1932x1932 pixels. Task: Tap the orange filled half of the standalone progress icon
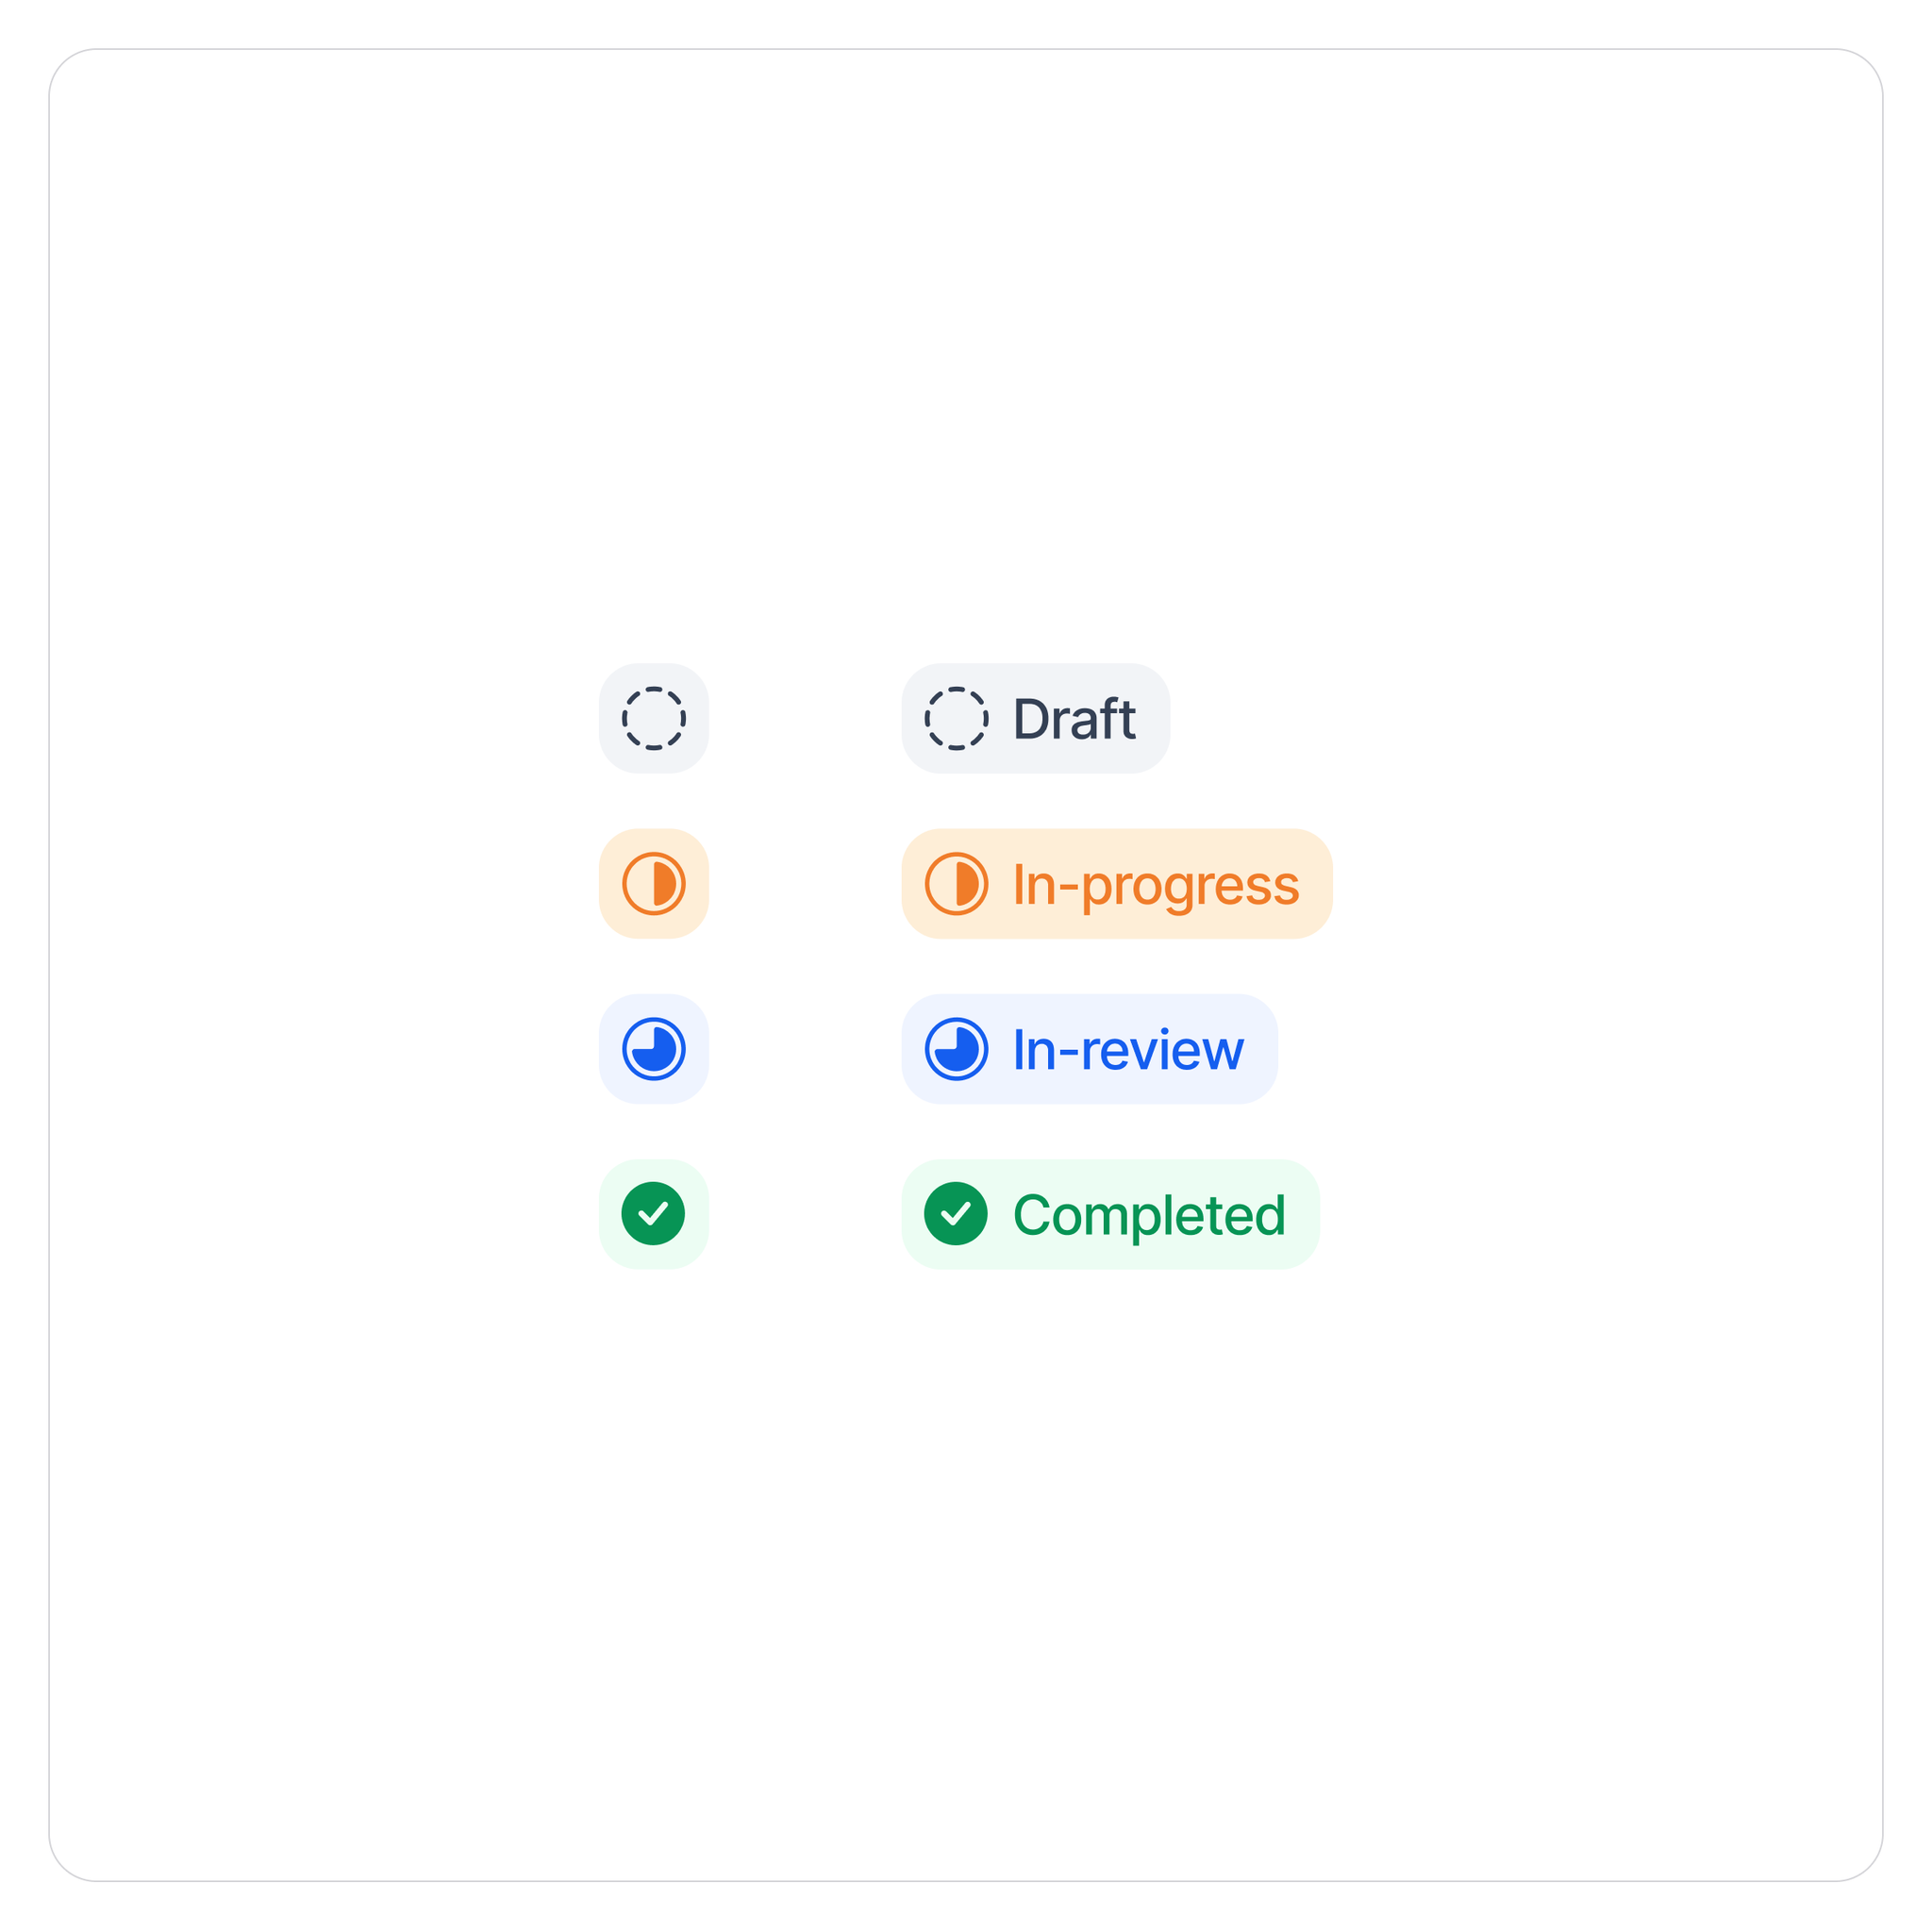tap(664, 883)
